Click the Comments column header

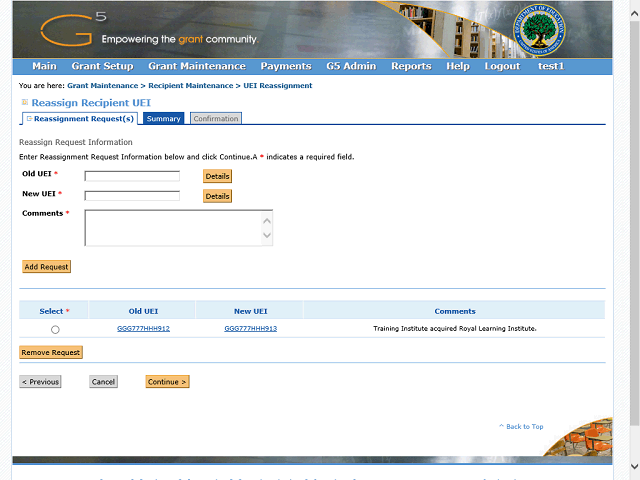click(x=455, y=311)
